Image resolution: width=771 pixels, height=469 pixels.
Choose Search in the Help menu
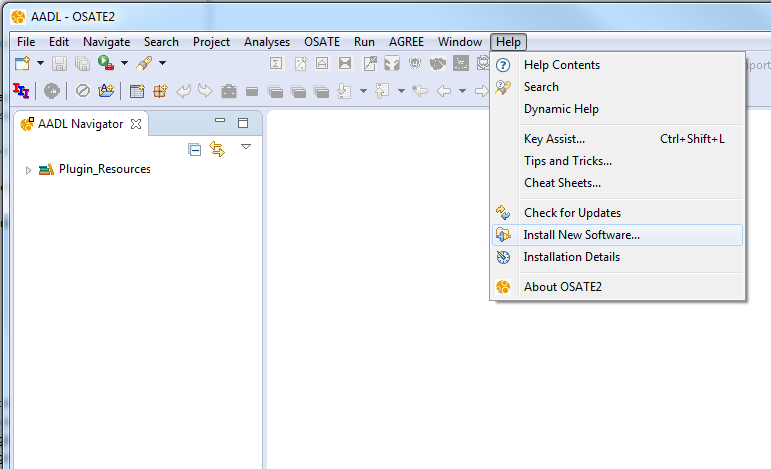click(x=618, y=87)
